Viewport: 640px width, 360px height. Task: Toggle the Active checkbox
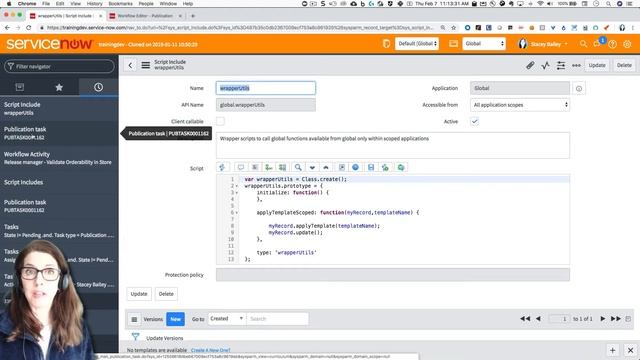point(474,121)
